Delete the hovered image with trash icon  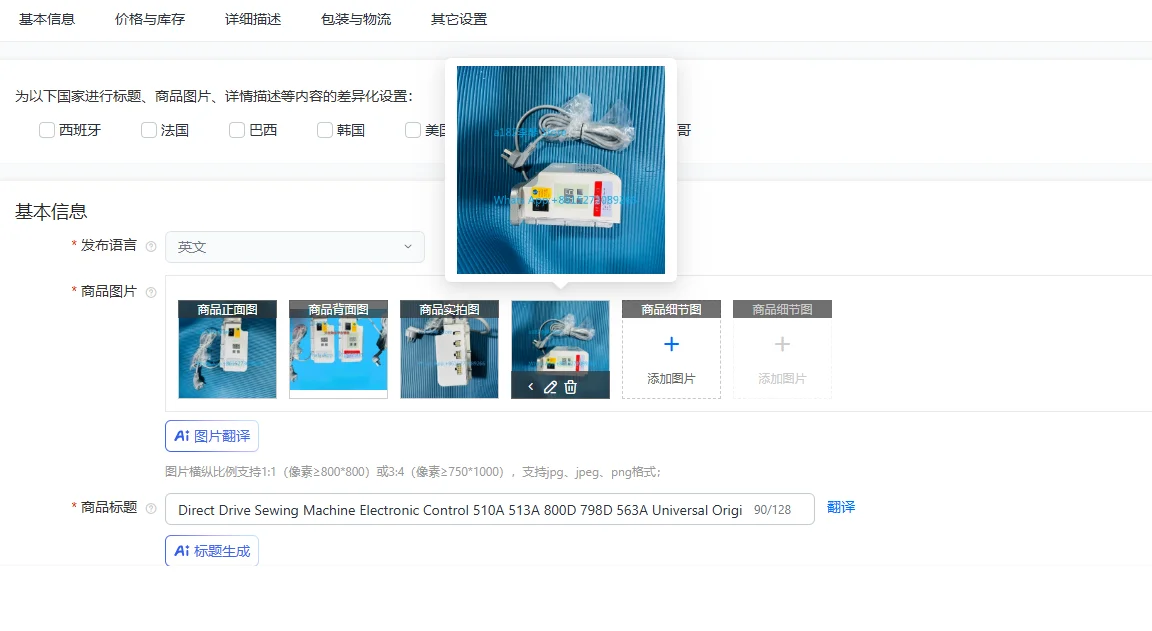[571, 386]
